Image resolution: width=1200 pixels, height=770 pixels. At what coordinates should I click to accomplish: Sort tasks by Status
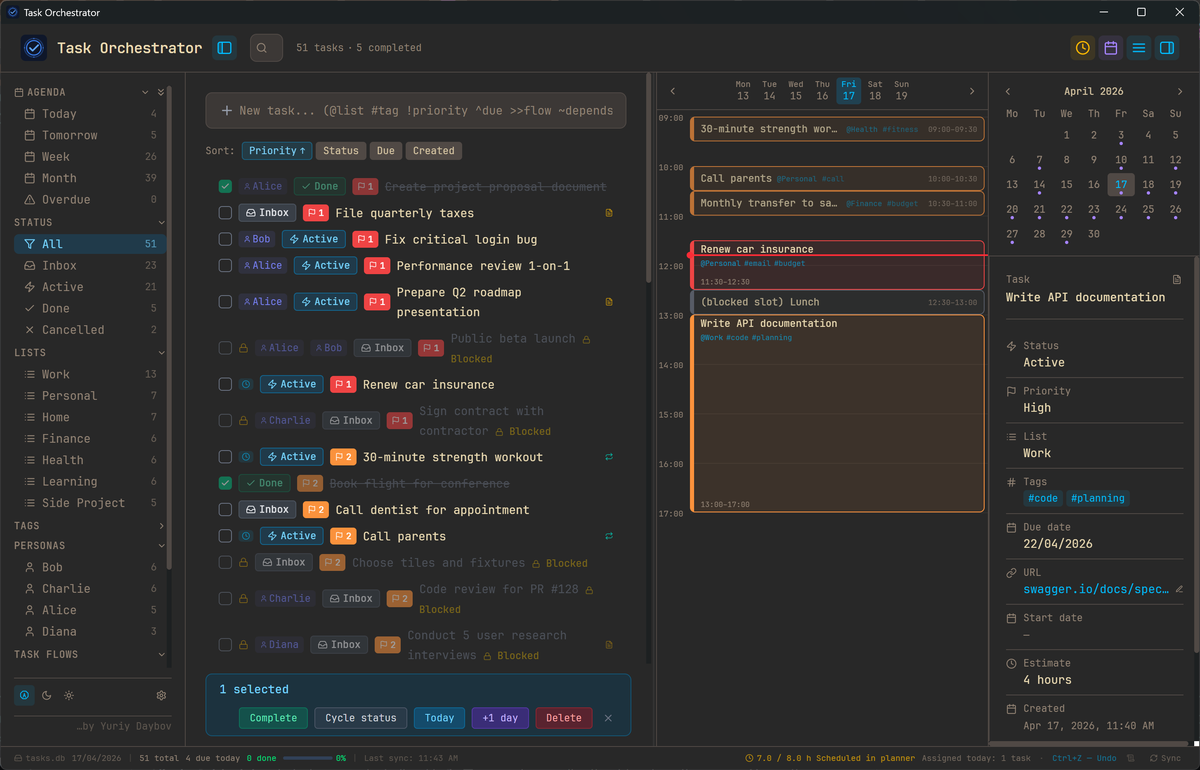tap(340, 151)
